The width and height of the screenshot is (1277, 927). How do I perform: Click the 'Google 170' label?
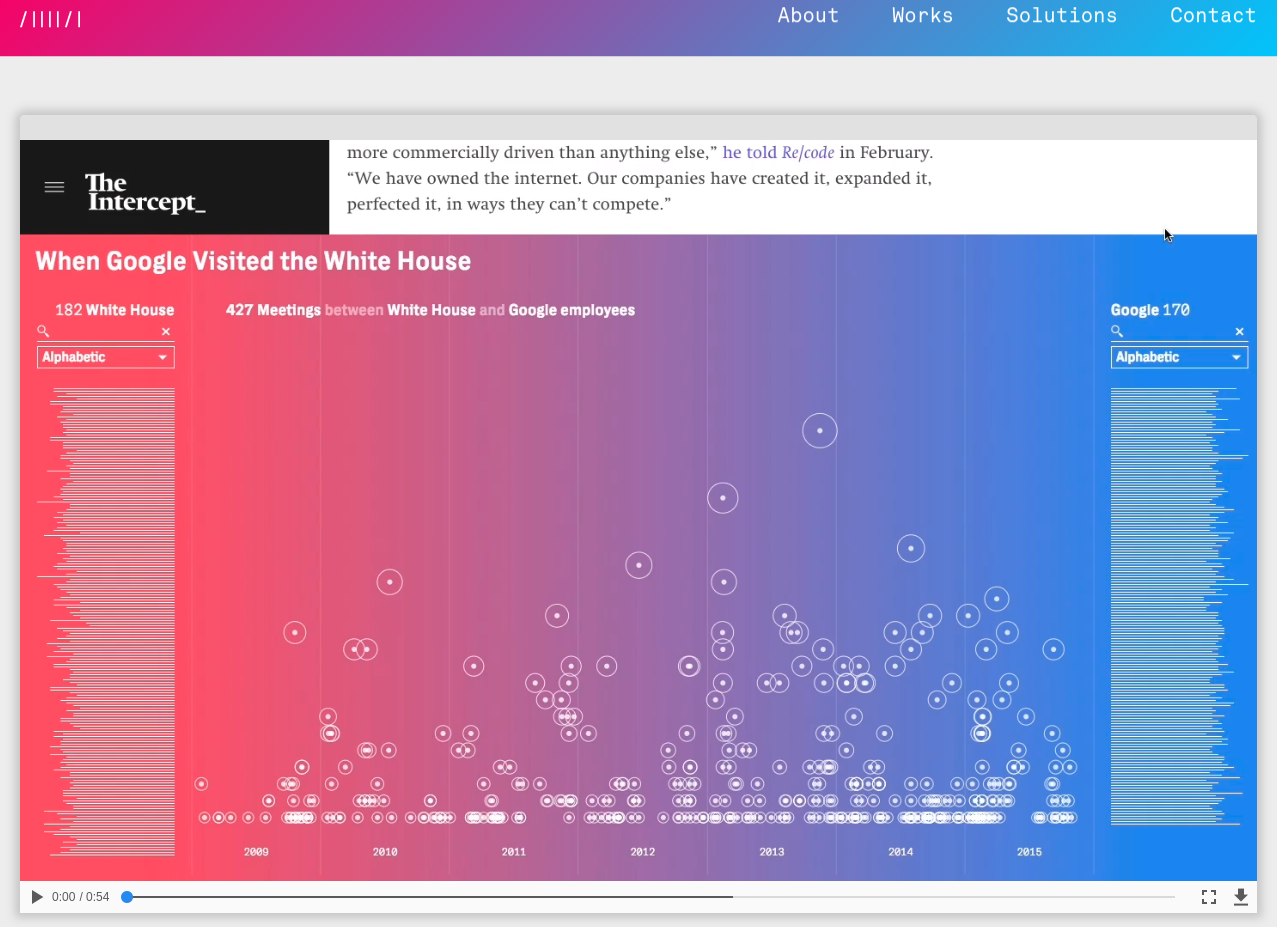point(1150,310)
